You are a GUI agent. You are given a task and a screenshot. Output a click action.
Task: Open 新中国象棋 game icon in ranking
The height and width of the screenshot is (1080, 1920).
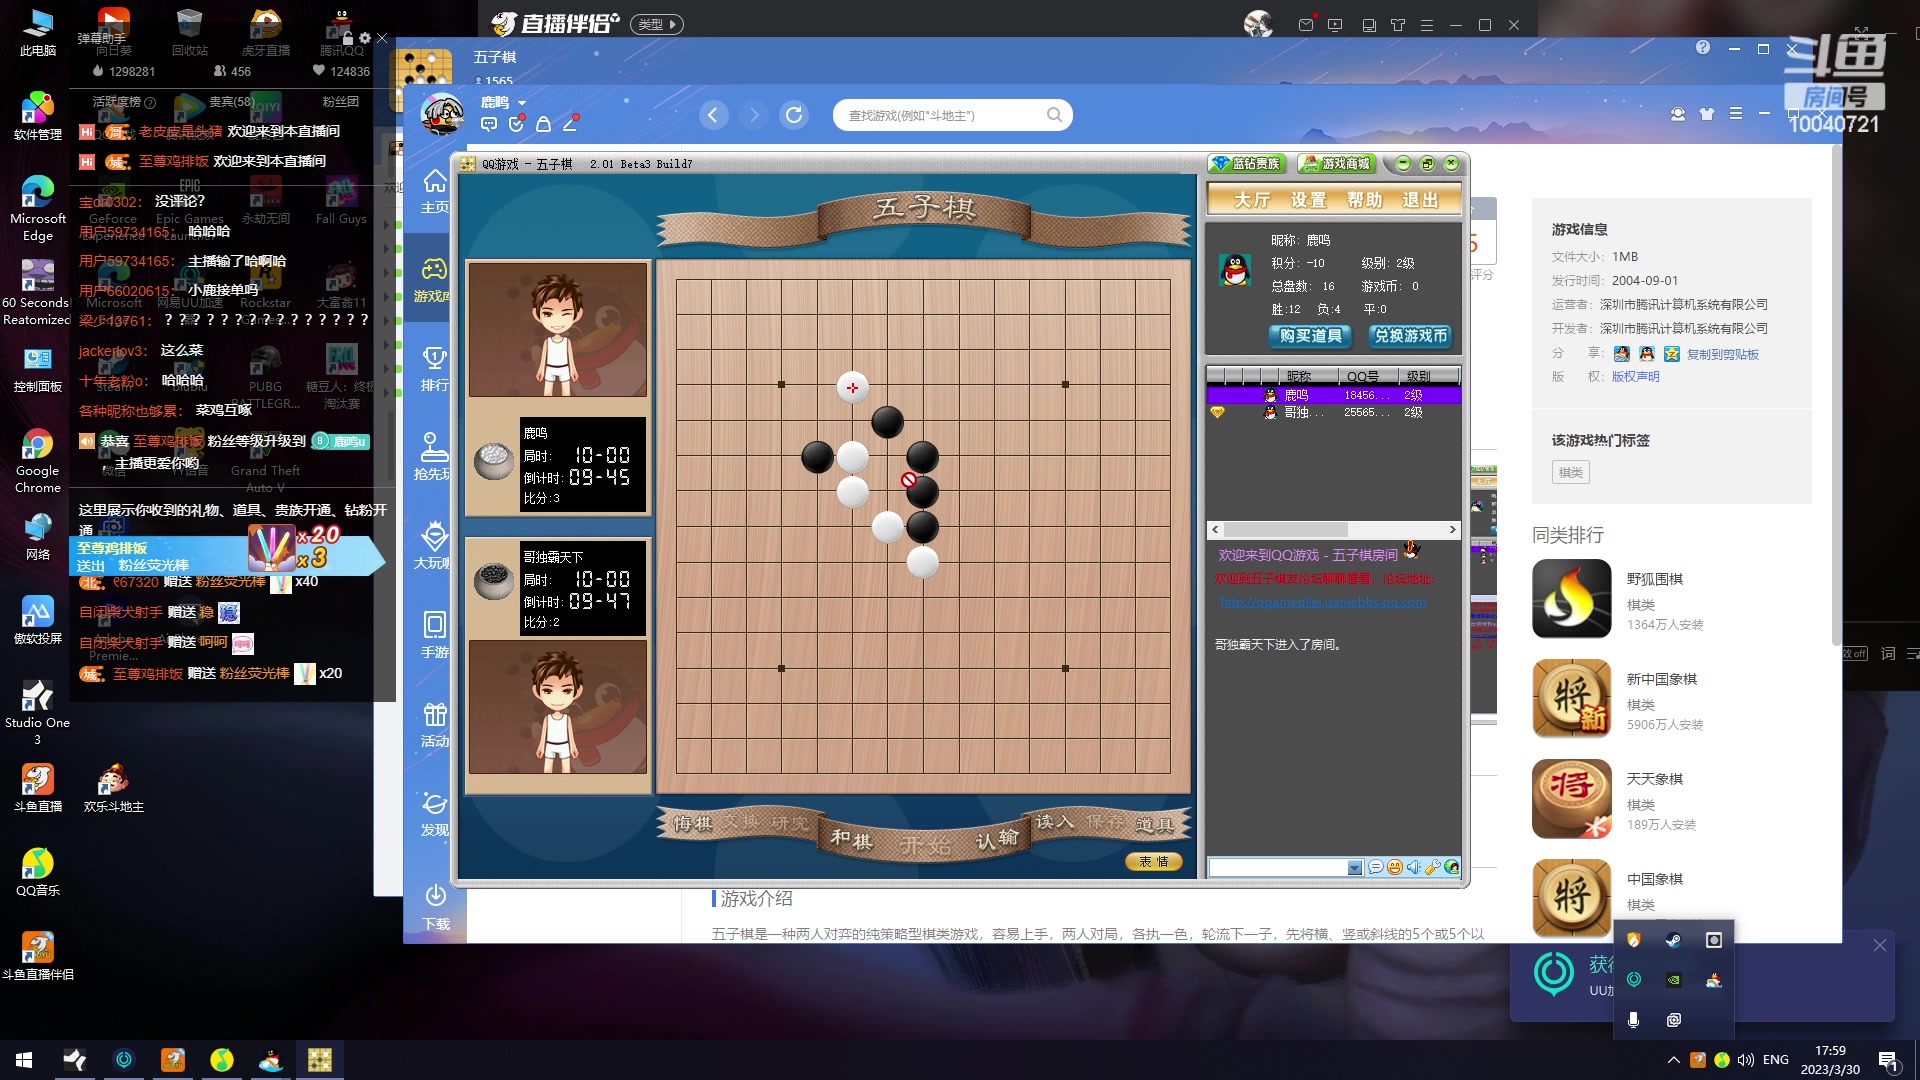coord(1571,698)
